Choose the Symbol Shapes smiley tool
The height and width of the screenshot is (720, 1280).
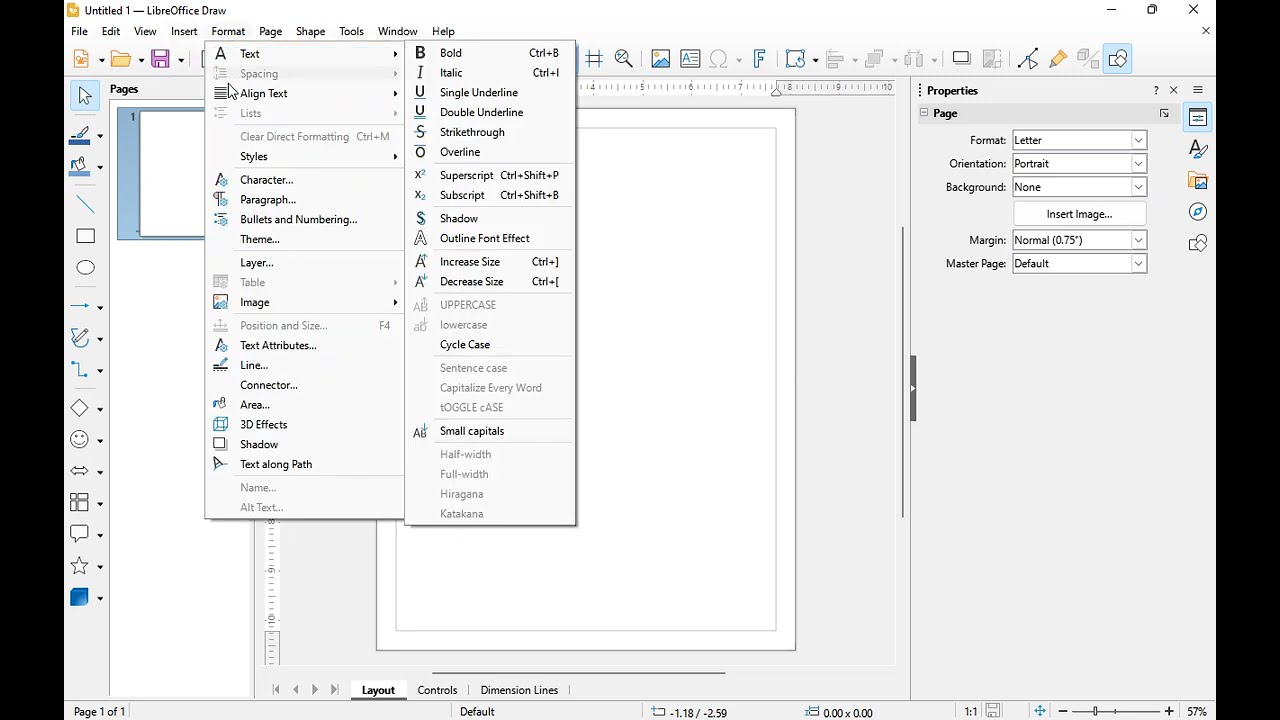click(x=80, y=440)
